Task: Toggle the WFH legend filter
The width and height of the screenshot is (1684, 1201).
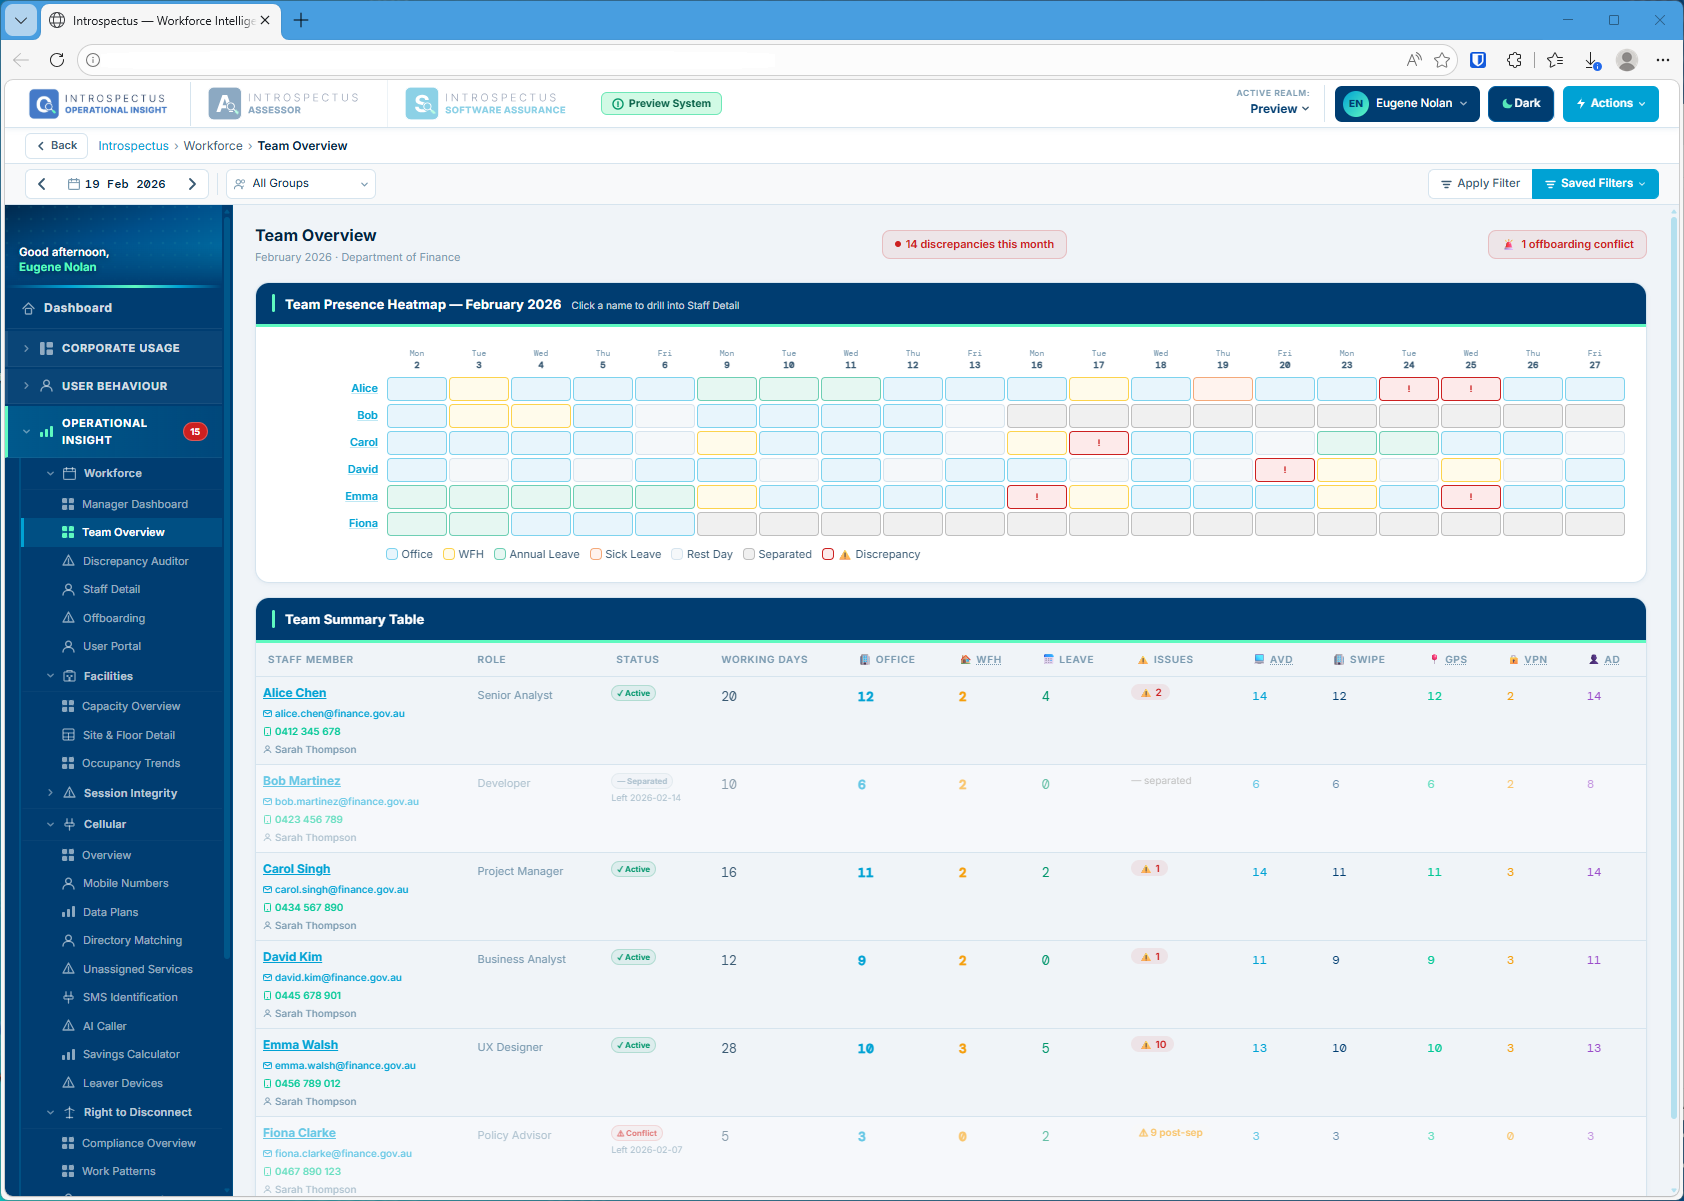Action: pyautogui.click(x=463, y=554)
